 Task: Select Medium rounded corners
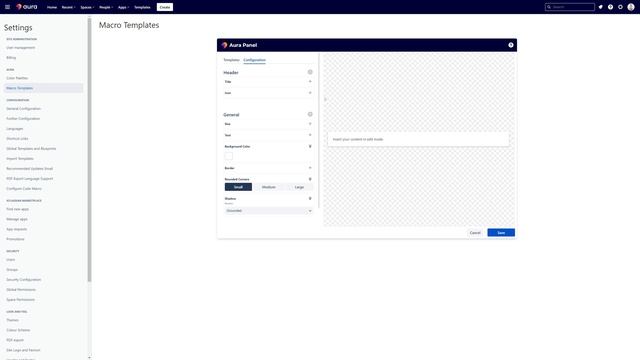[269, 187]
